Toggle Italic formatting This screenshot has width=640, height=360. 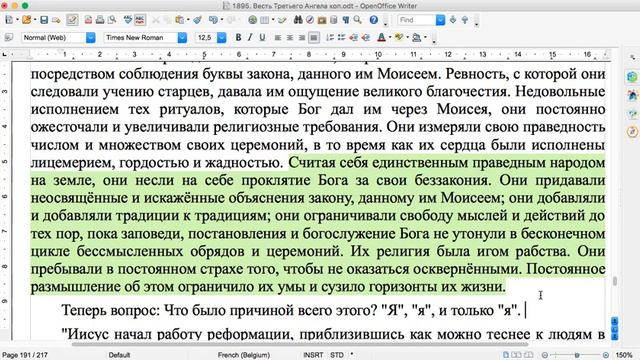[250, 38]
